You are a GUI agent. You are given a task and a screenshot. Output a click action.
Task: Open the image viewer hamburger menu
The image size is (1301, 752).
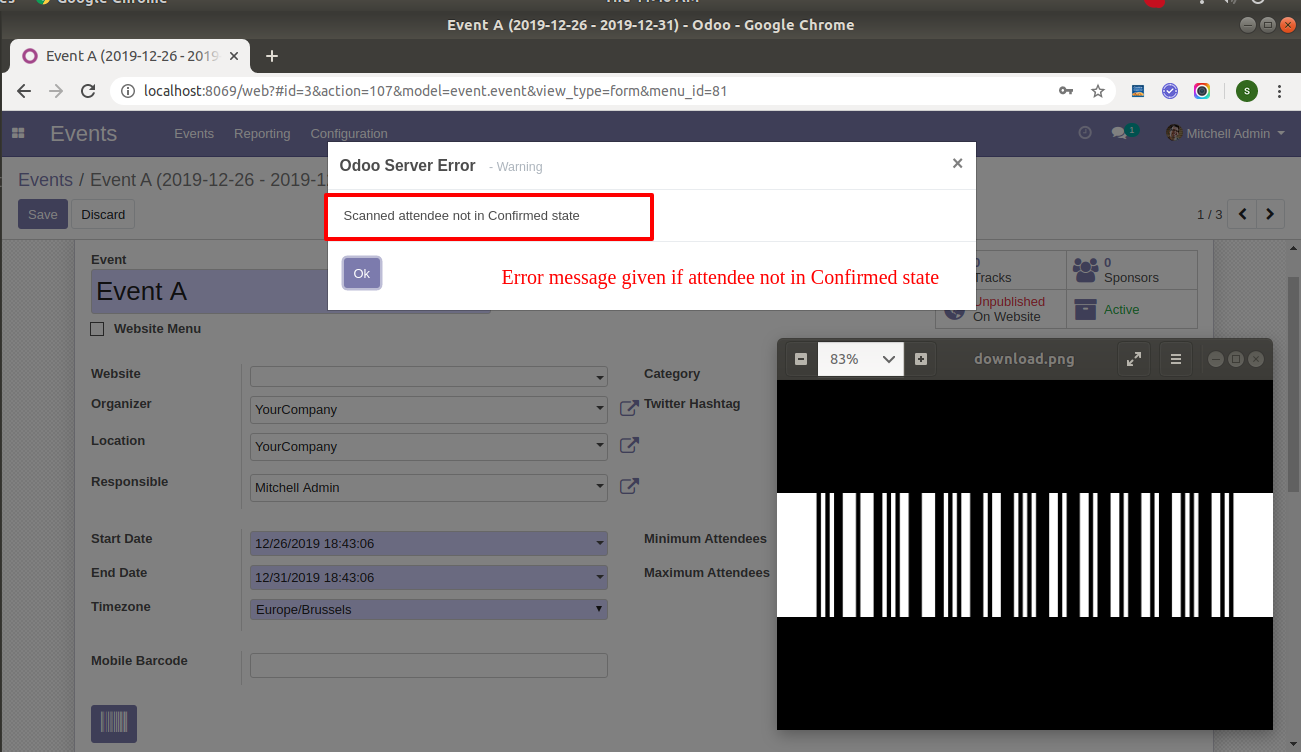pos(1176,359)
